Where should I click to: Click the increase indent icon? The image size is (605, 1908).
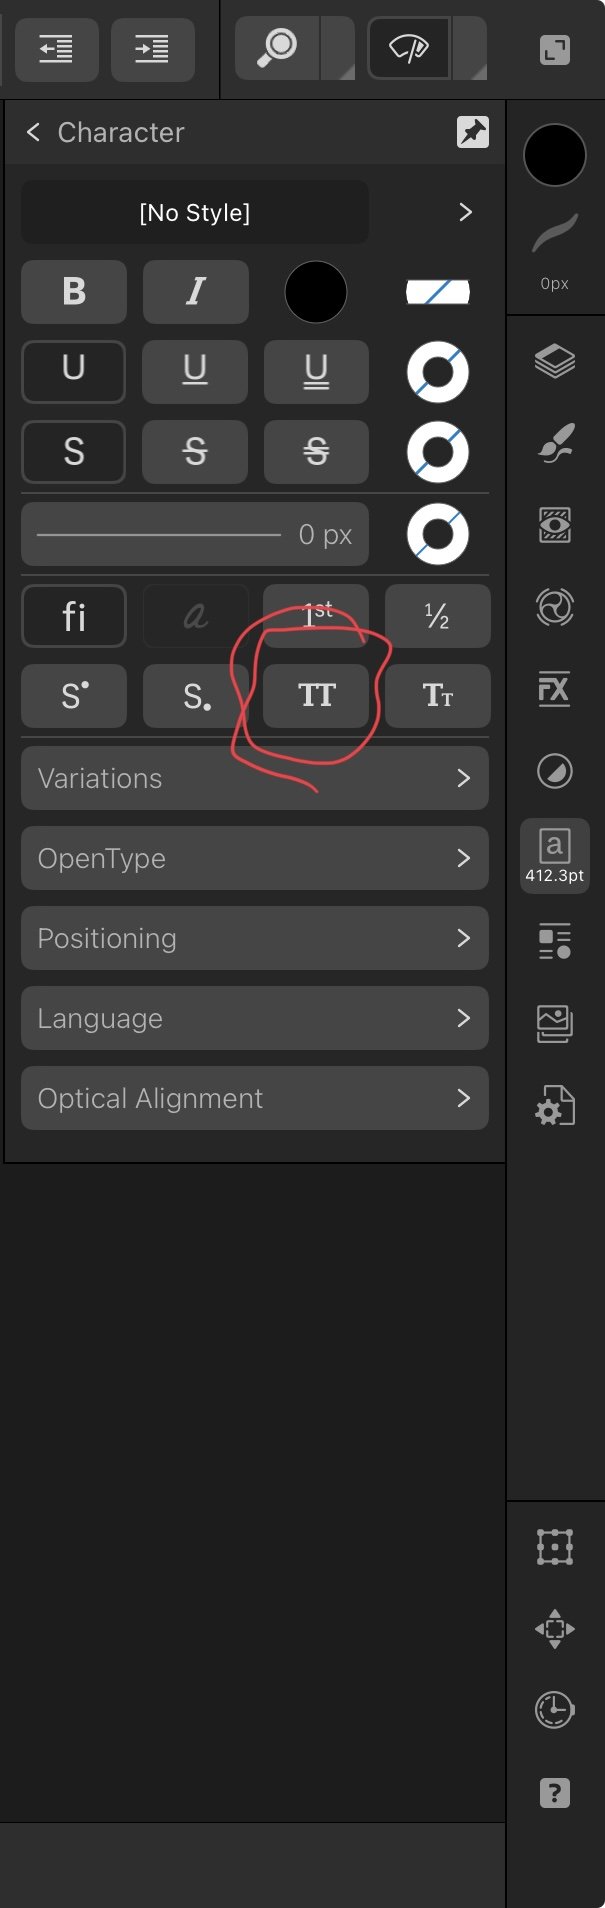[x=152, y=49]
